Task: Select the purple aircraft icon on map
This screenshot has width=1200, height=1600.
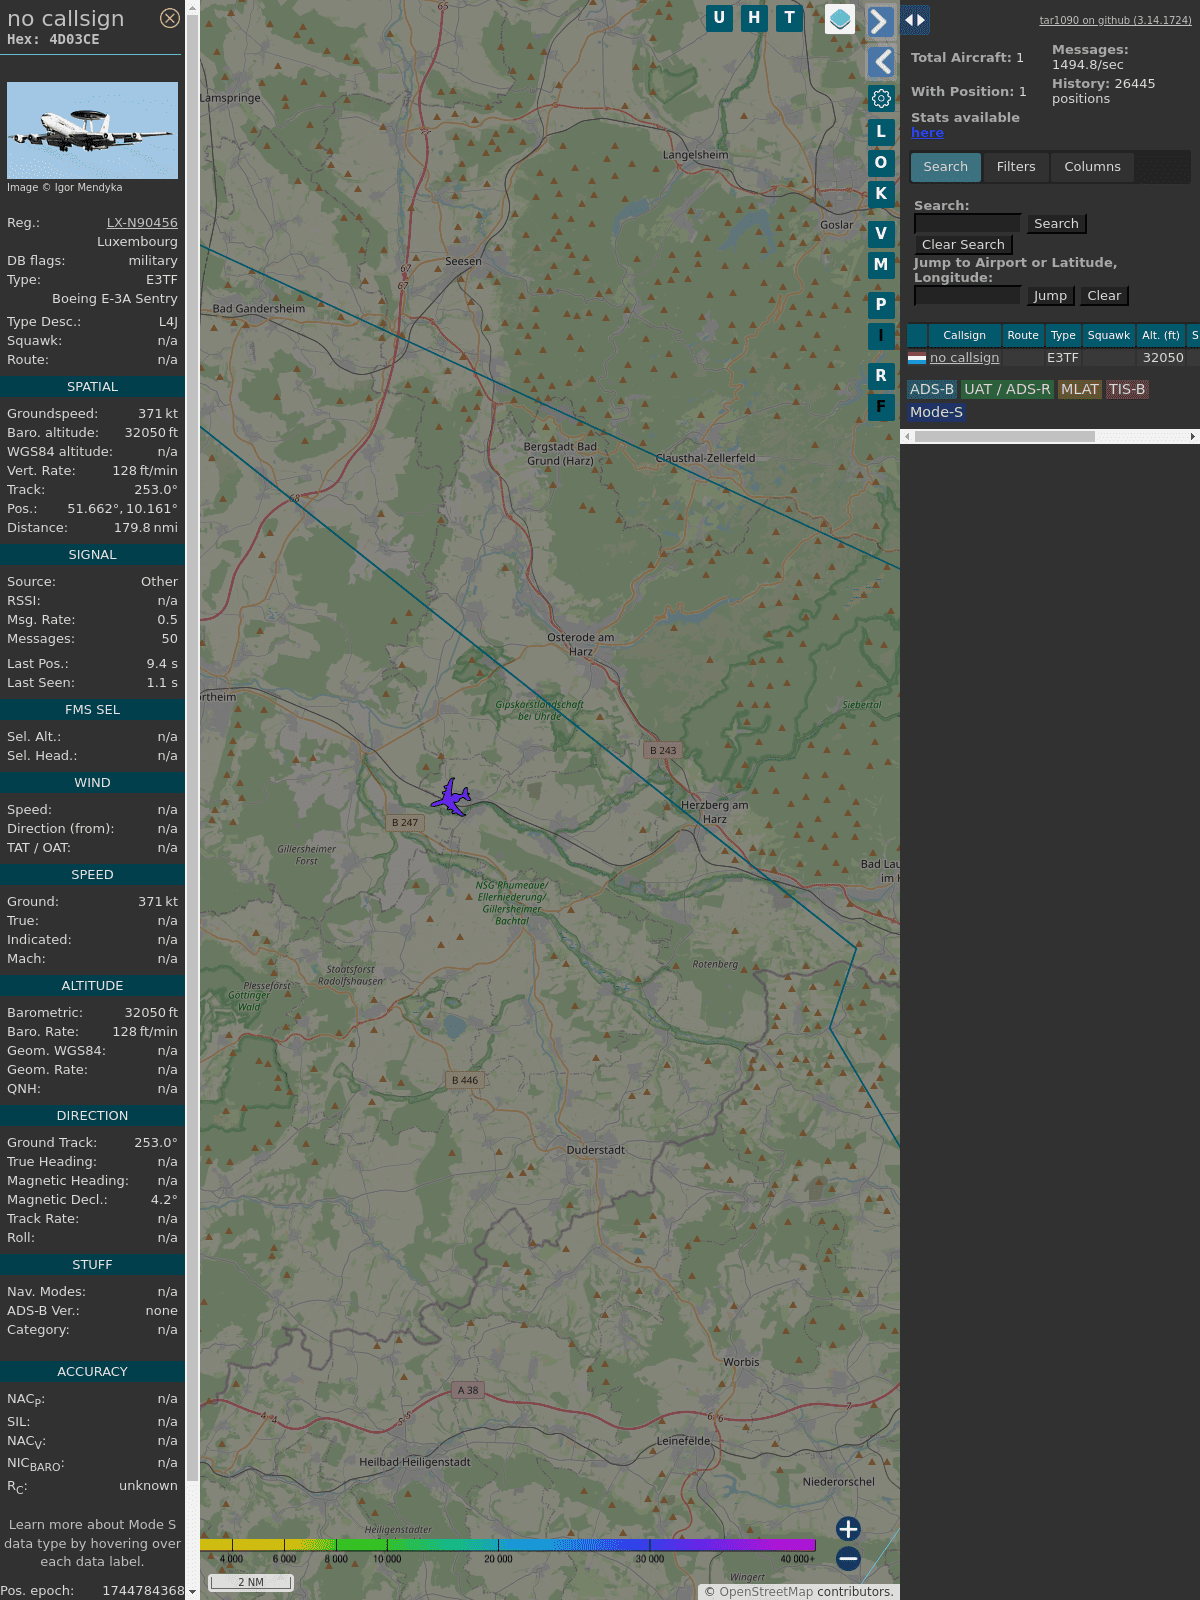Action: tap(452, 798)
